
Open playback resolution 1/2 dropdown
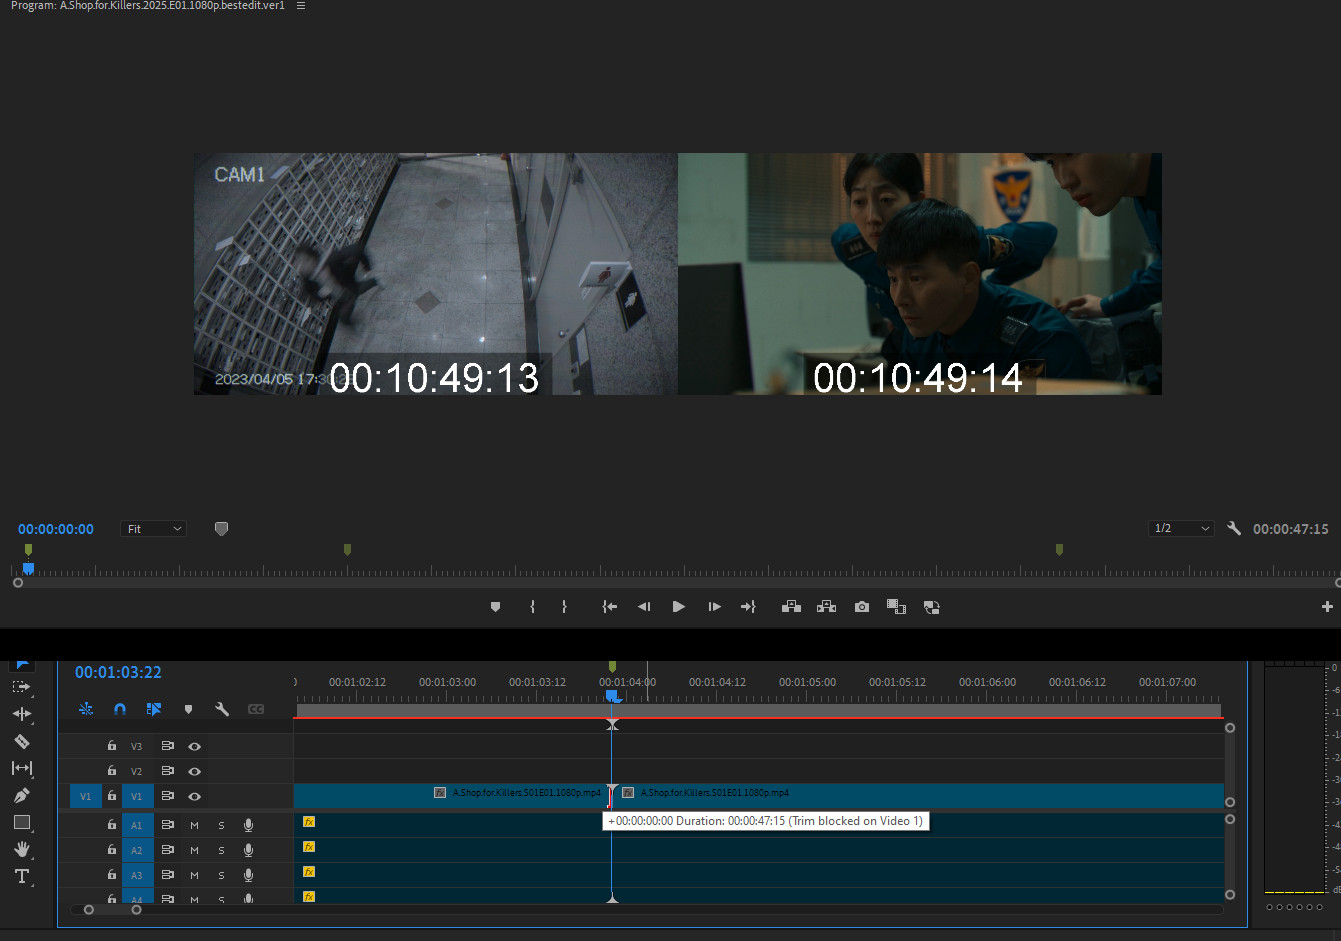(1181, 529)
